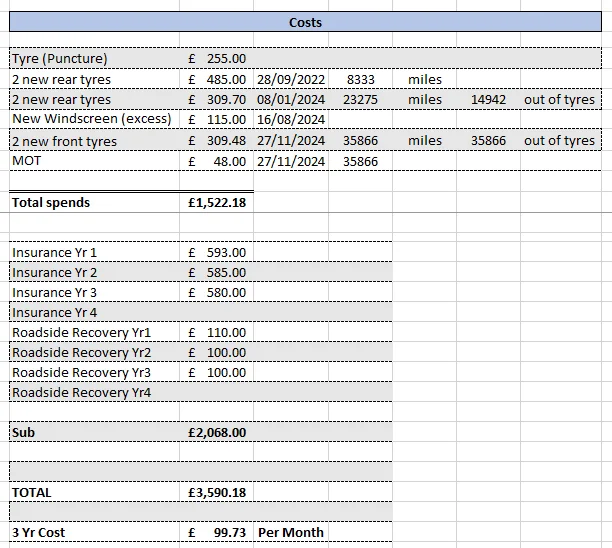
Task: Select the 14942 out of tyres value
Action: click(x=488, y=100)
